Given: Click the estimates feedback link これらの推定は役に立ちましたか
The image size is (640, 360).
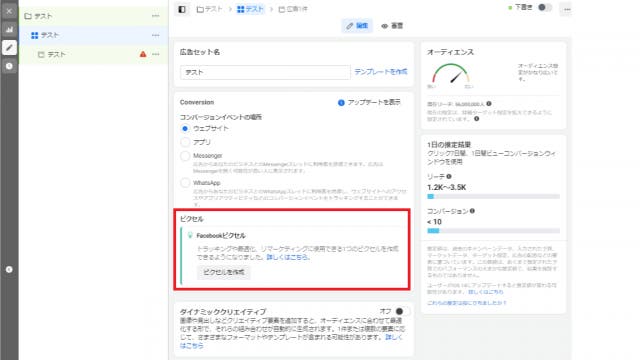Looking at the screenshot, I should click(x=467, y=303).
